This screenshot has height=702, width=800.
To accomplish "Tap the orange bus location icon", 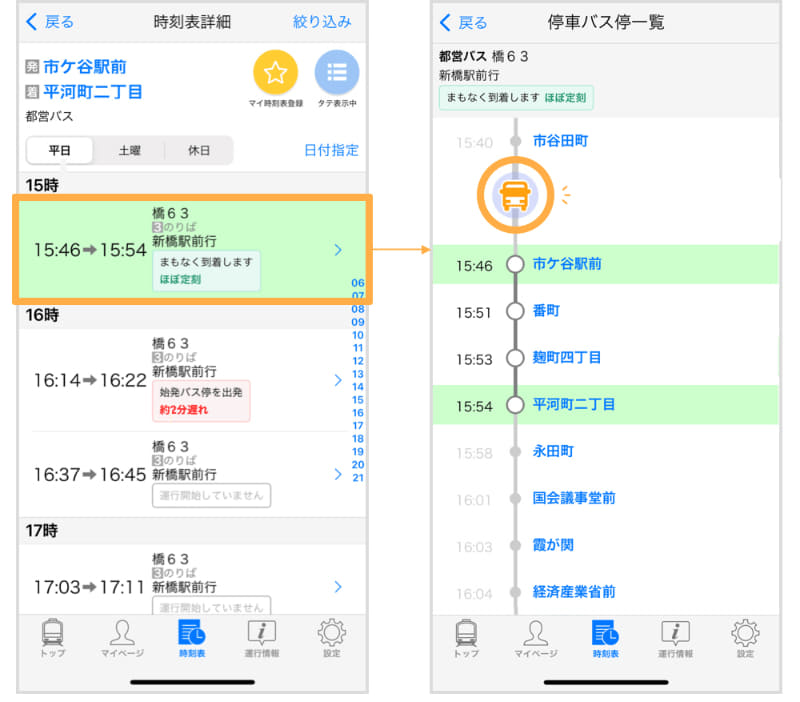I will (515, 195).
